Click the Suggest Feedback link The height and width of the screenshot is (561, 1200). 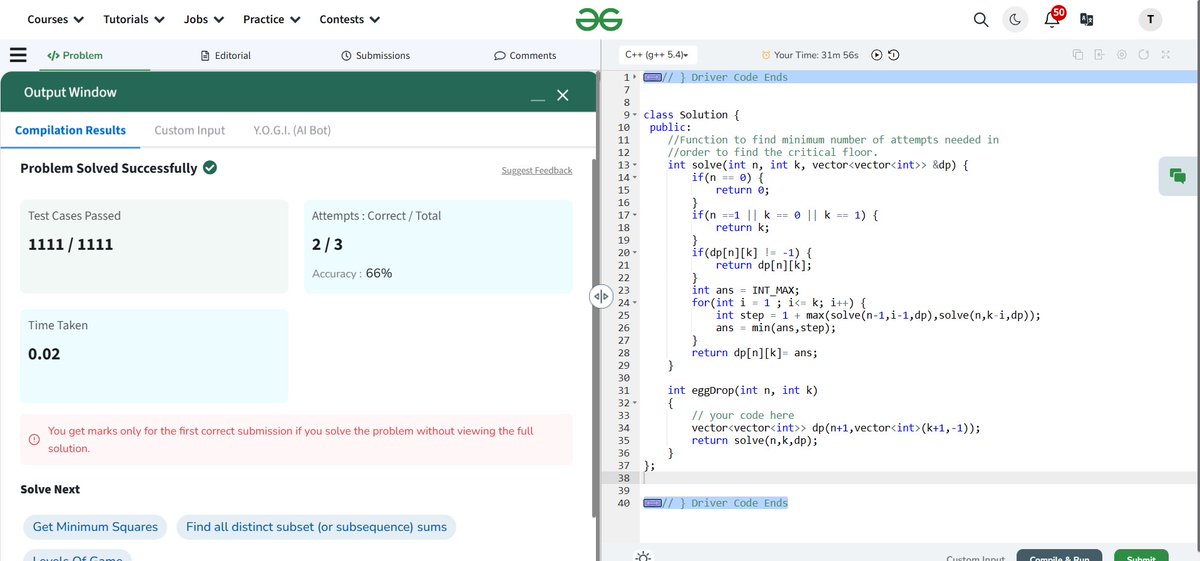click(x=537, y=171)
